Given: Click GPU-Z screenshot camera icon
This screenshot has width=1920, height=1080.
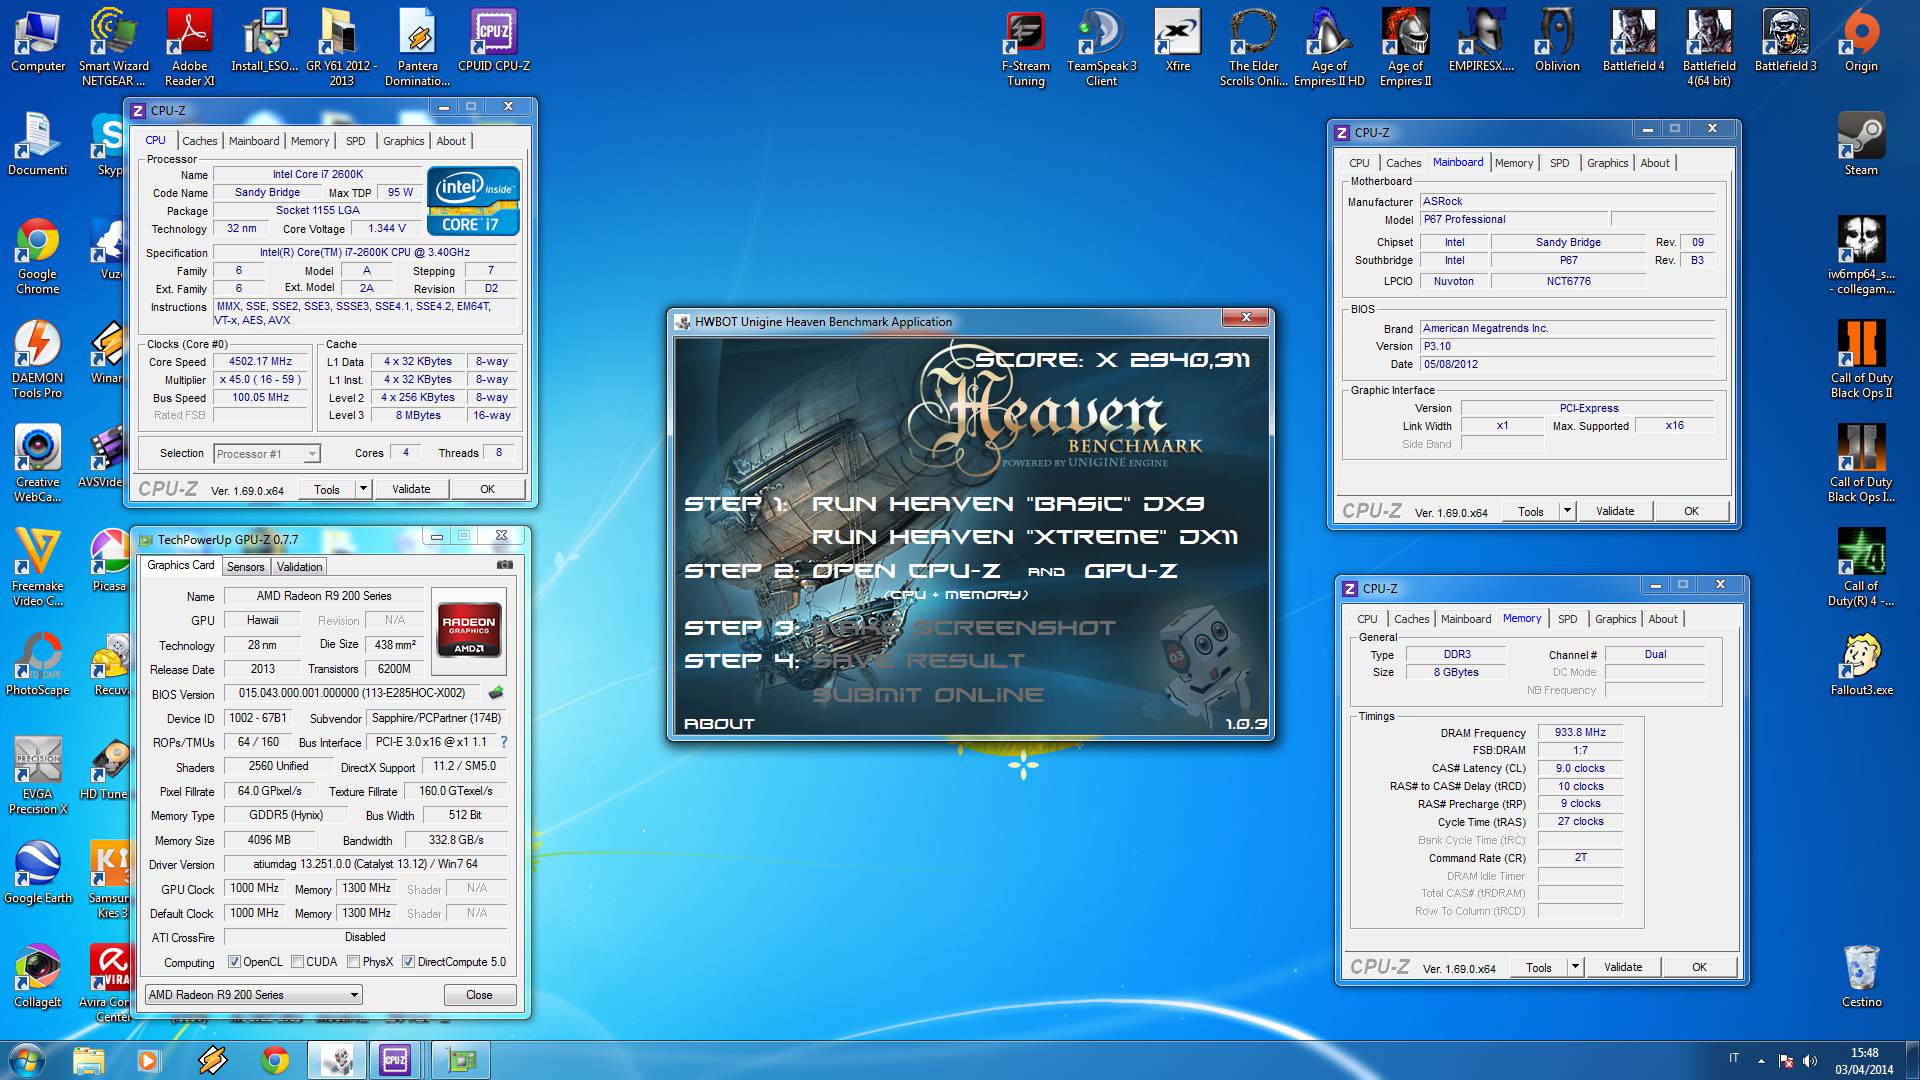Looking at the screenshot, I should pyautogui.click(x=505, y=565).
